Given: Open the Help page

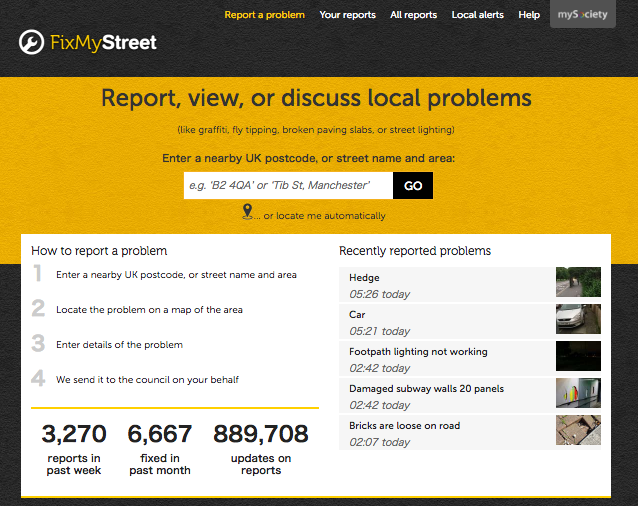Looking at the screenshot, I should [x=529, y=15].
